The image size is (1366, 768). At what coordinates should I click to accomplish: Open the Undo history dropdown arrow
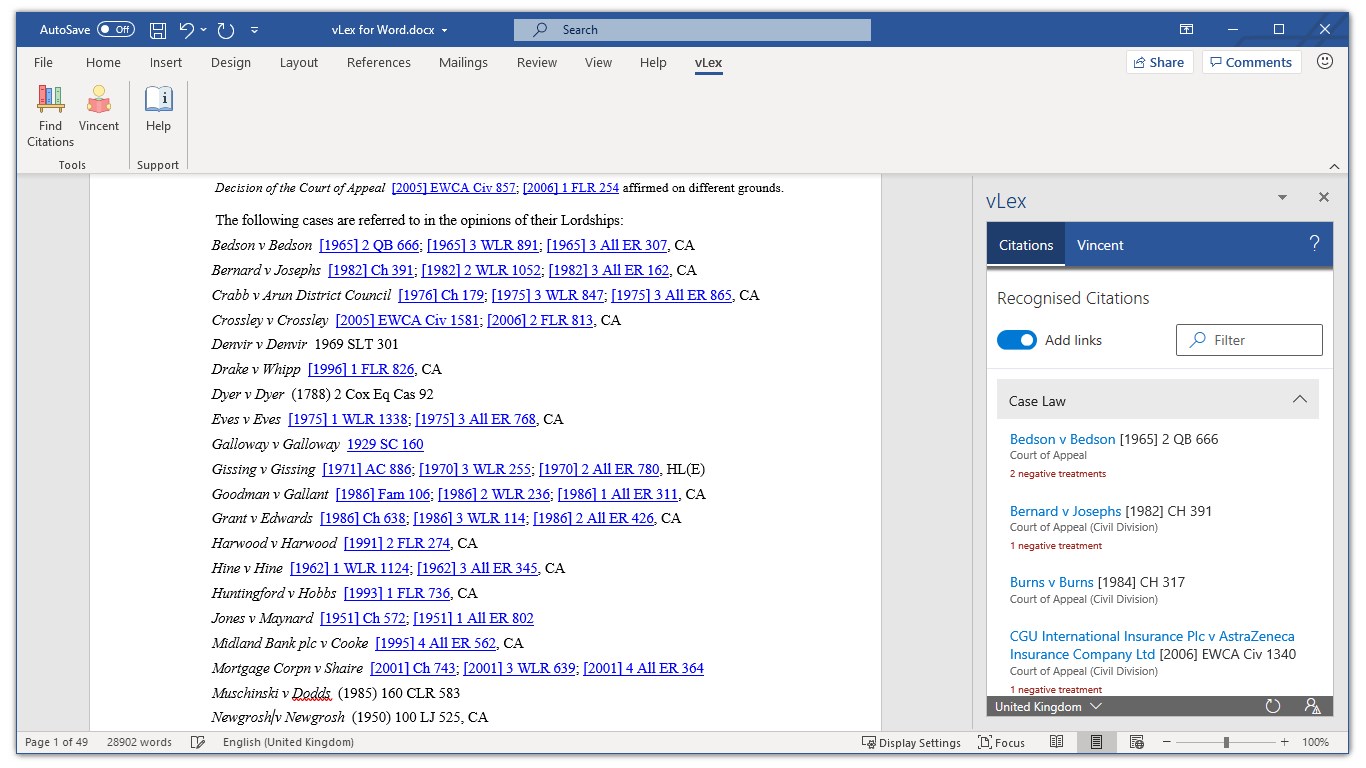(x=203, y=30)
